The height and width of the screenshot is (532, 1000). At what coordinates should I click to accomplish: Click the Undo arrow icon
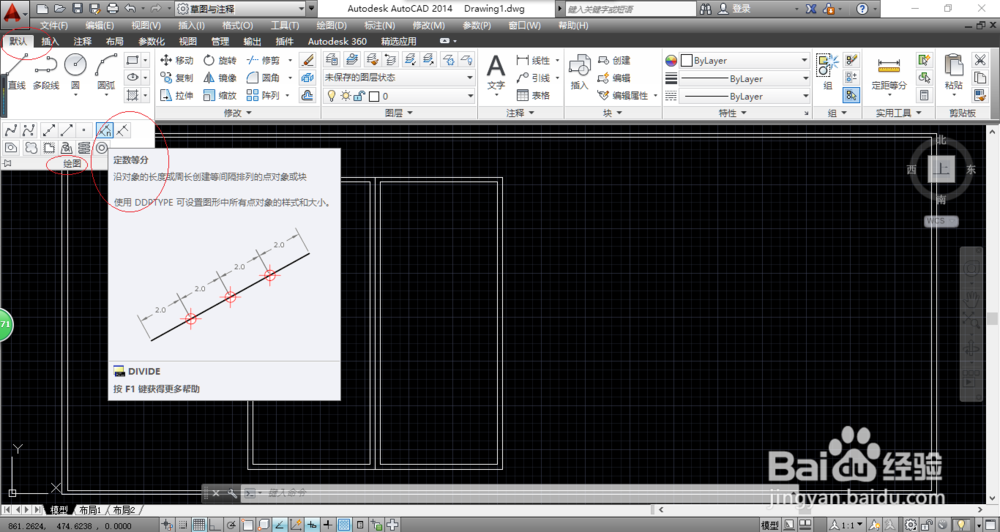(x=130, y=9)
